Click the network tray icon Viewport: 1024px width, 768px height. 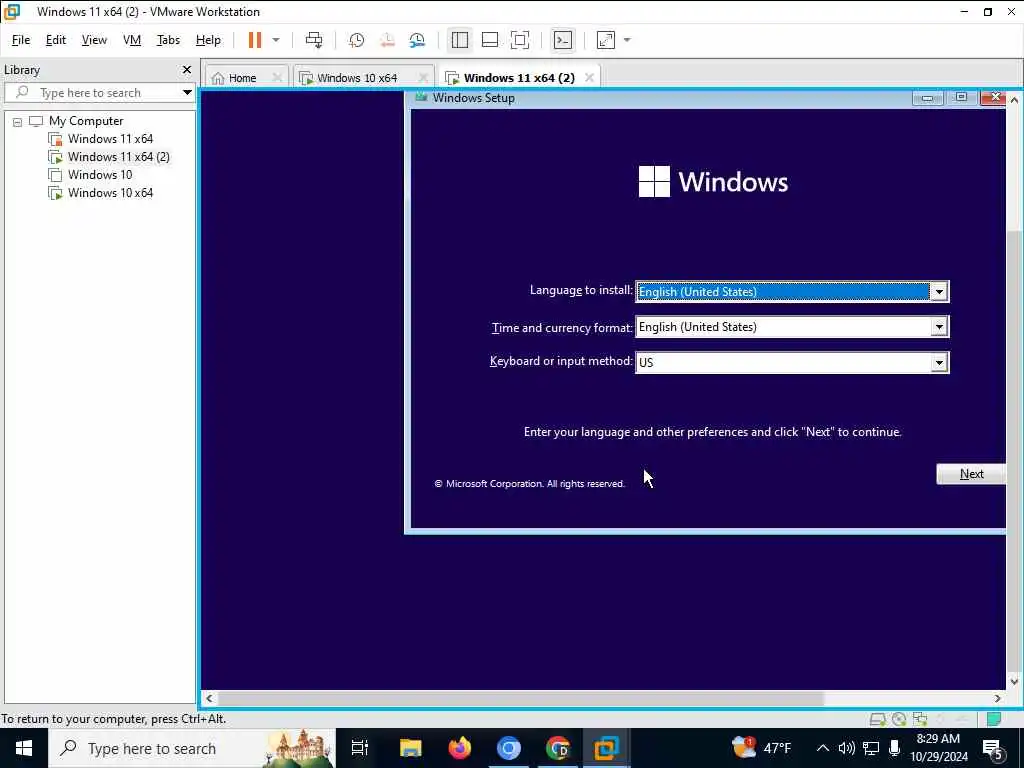(x=871, y=748)
